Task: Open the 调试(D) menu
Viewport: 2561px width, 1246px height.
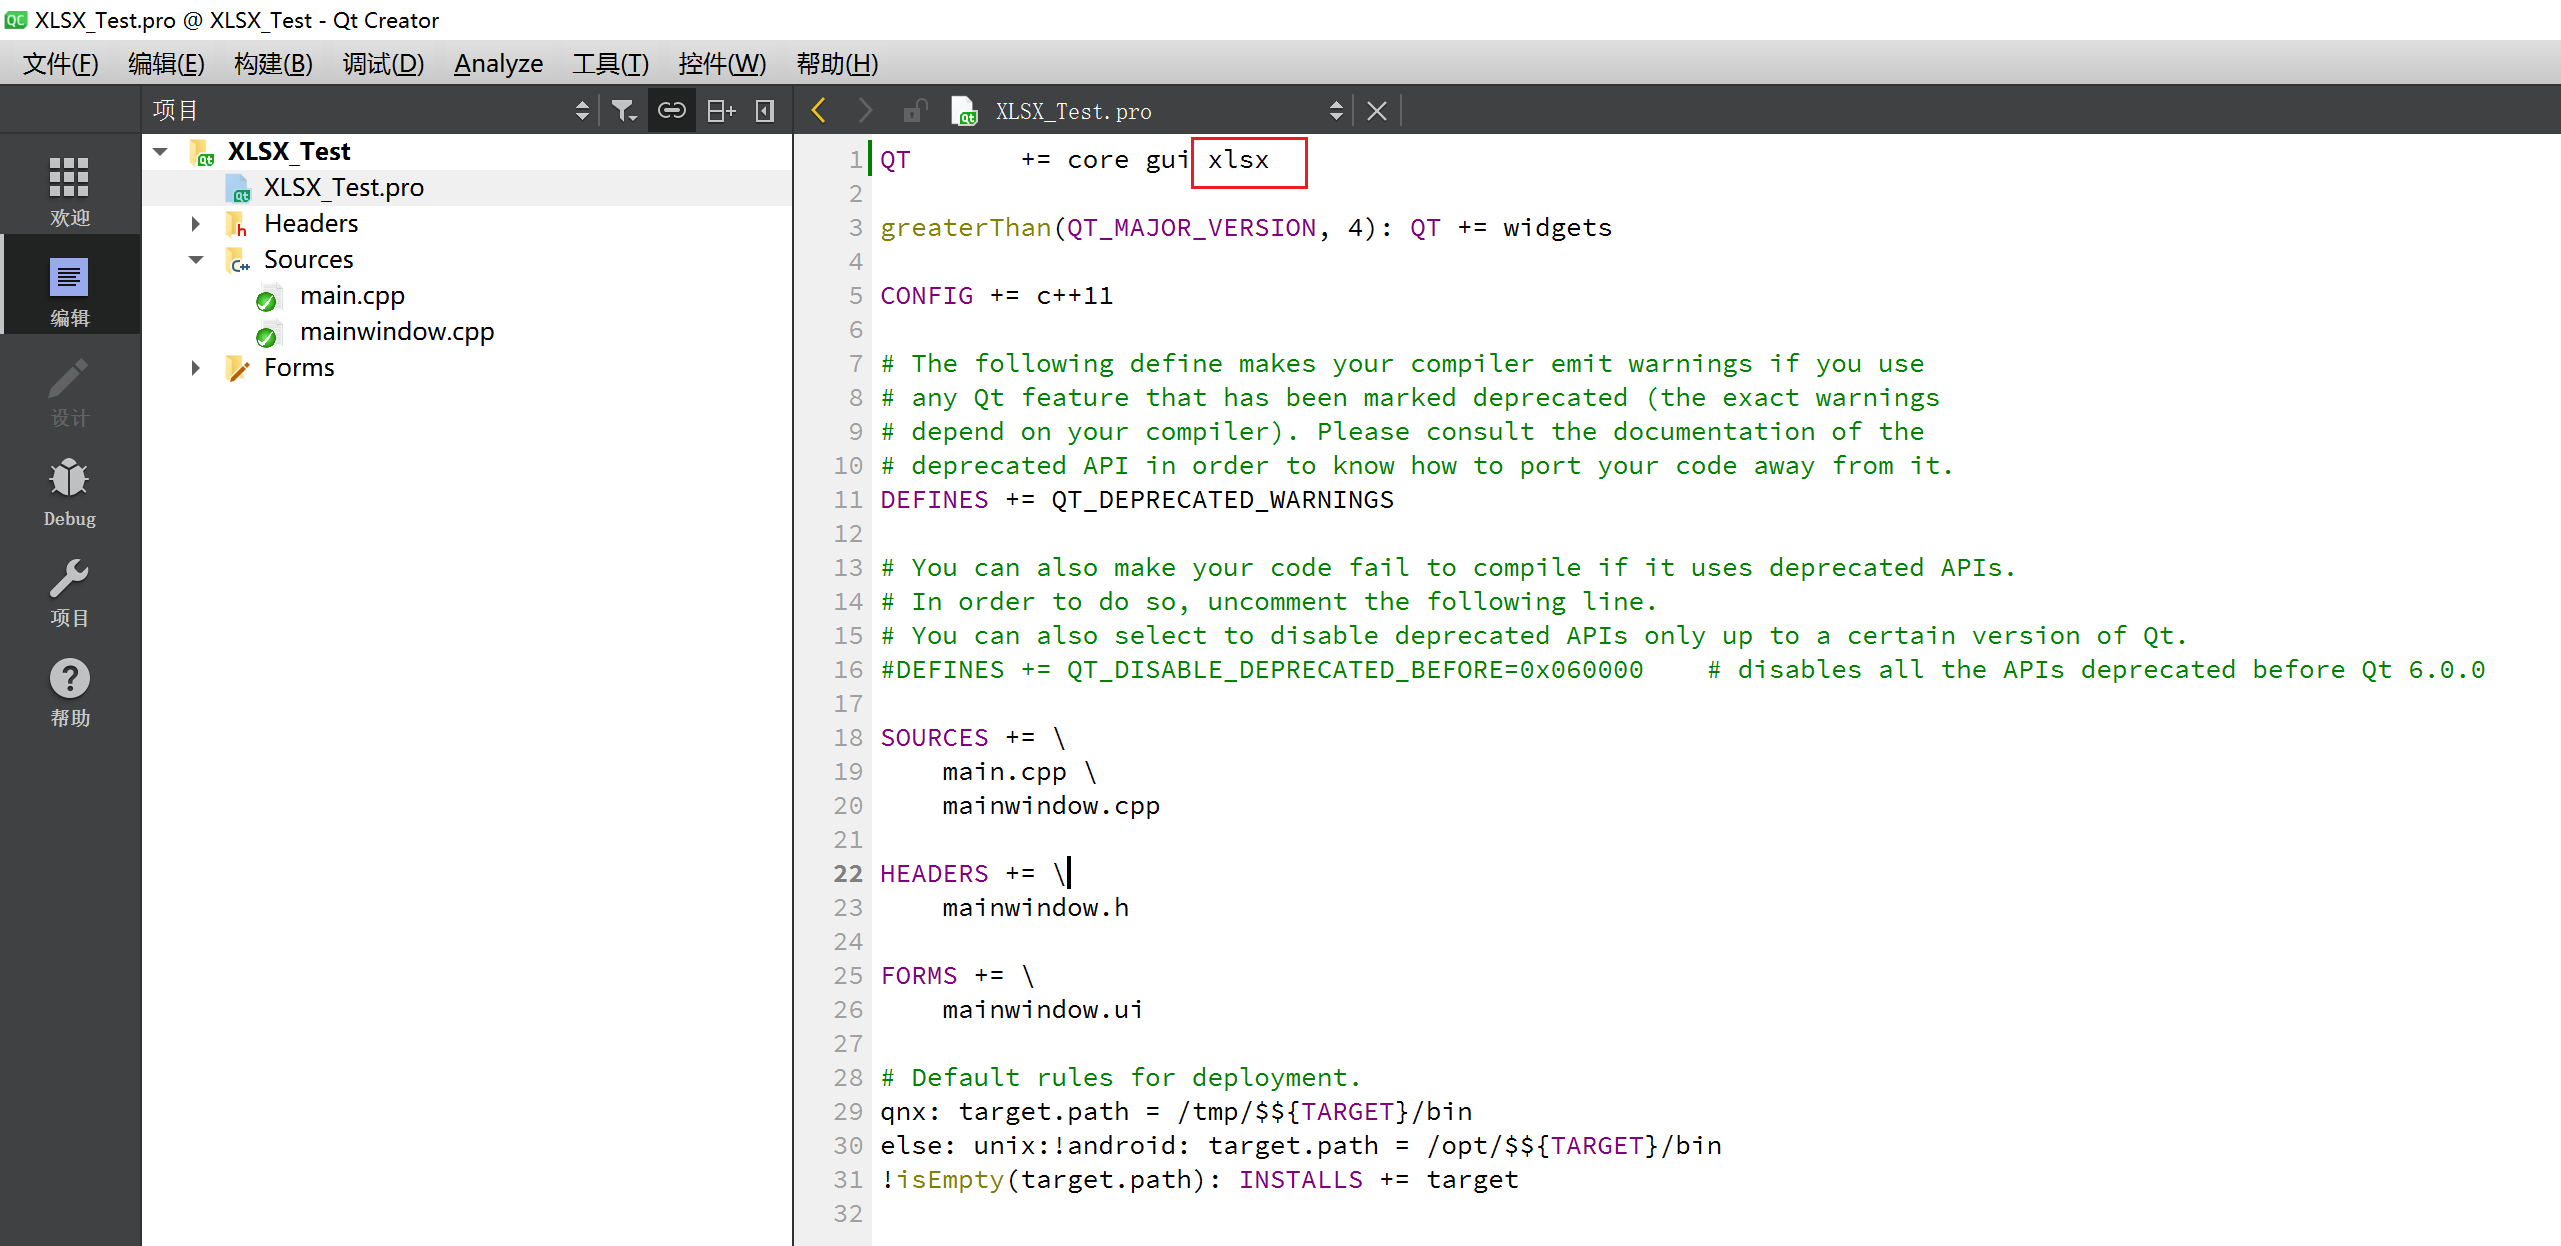Action: pyautogui.click(x=383, y=64)
